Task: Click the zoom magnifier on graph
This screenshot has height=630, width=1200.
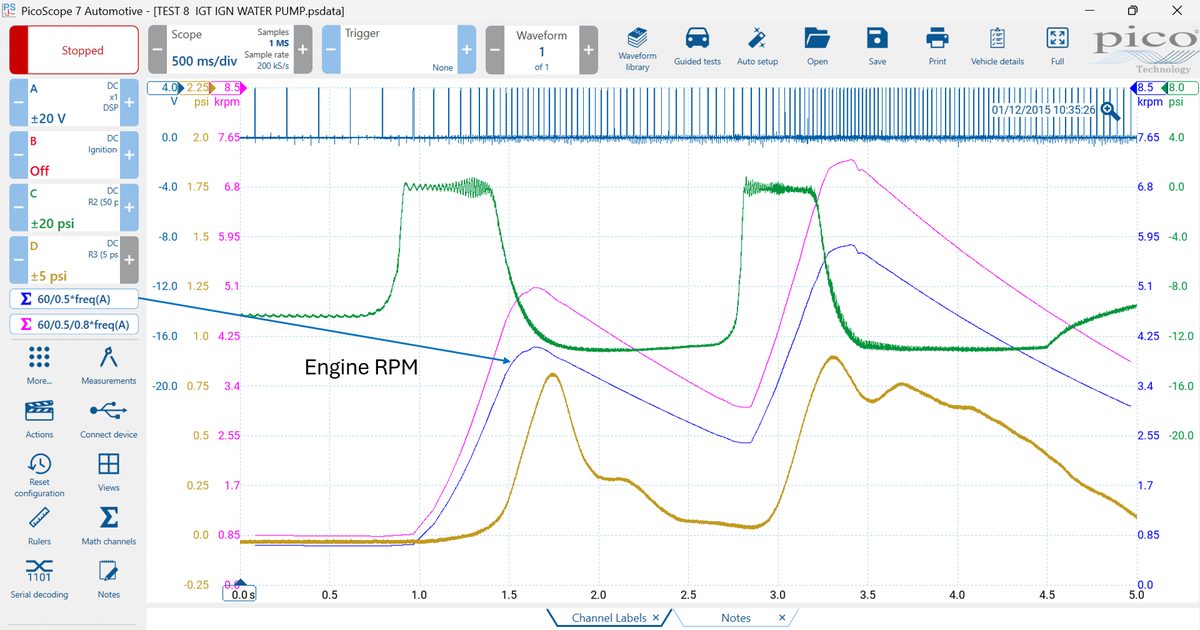Action: 1111,111
